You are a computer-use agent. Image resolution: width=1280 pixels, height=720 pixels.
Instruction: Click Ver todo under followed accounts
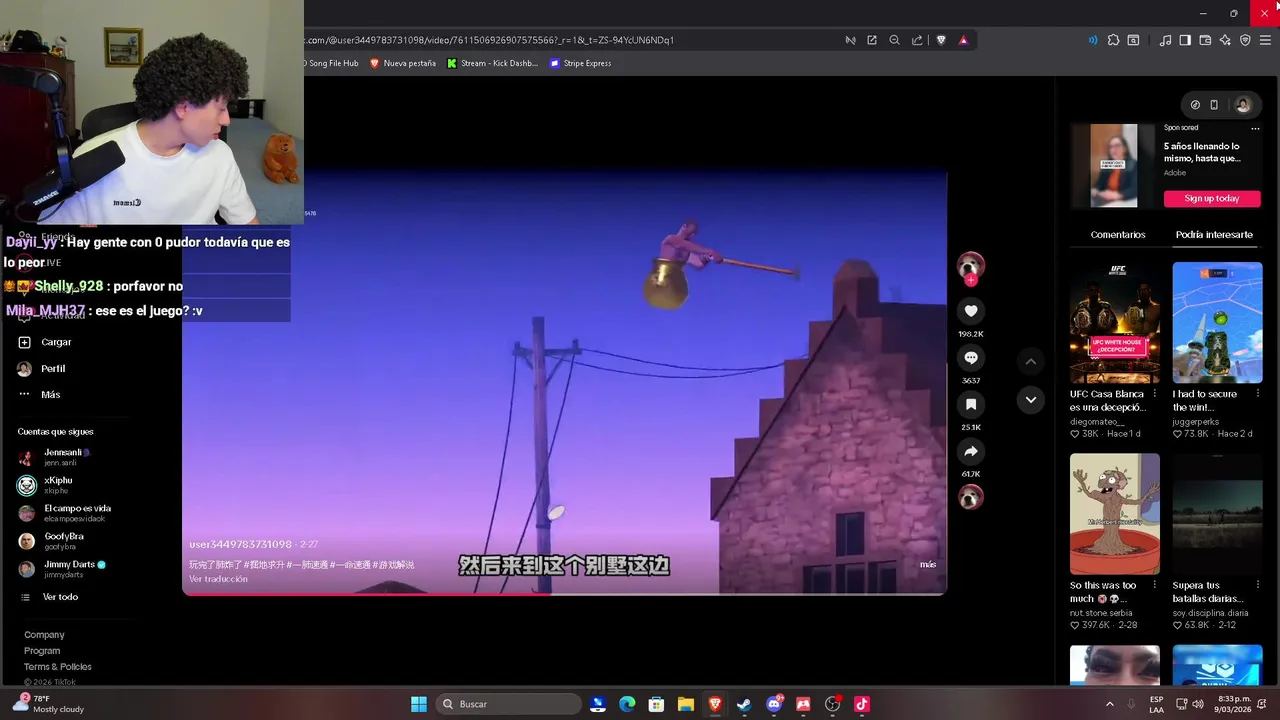(60, 597)
